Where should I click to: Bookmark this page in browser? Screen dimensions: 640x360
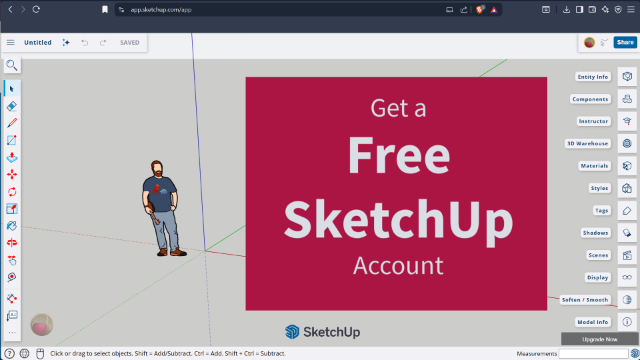point(105,9)
